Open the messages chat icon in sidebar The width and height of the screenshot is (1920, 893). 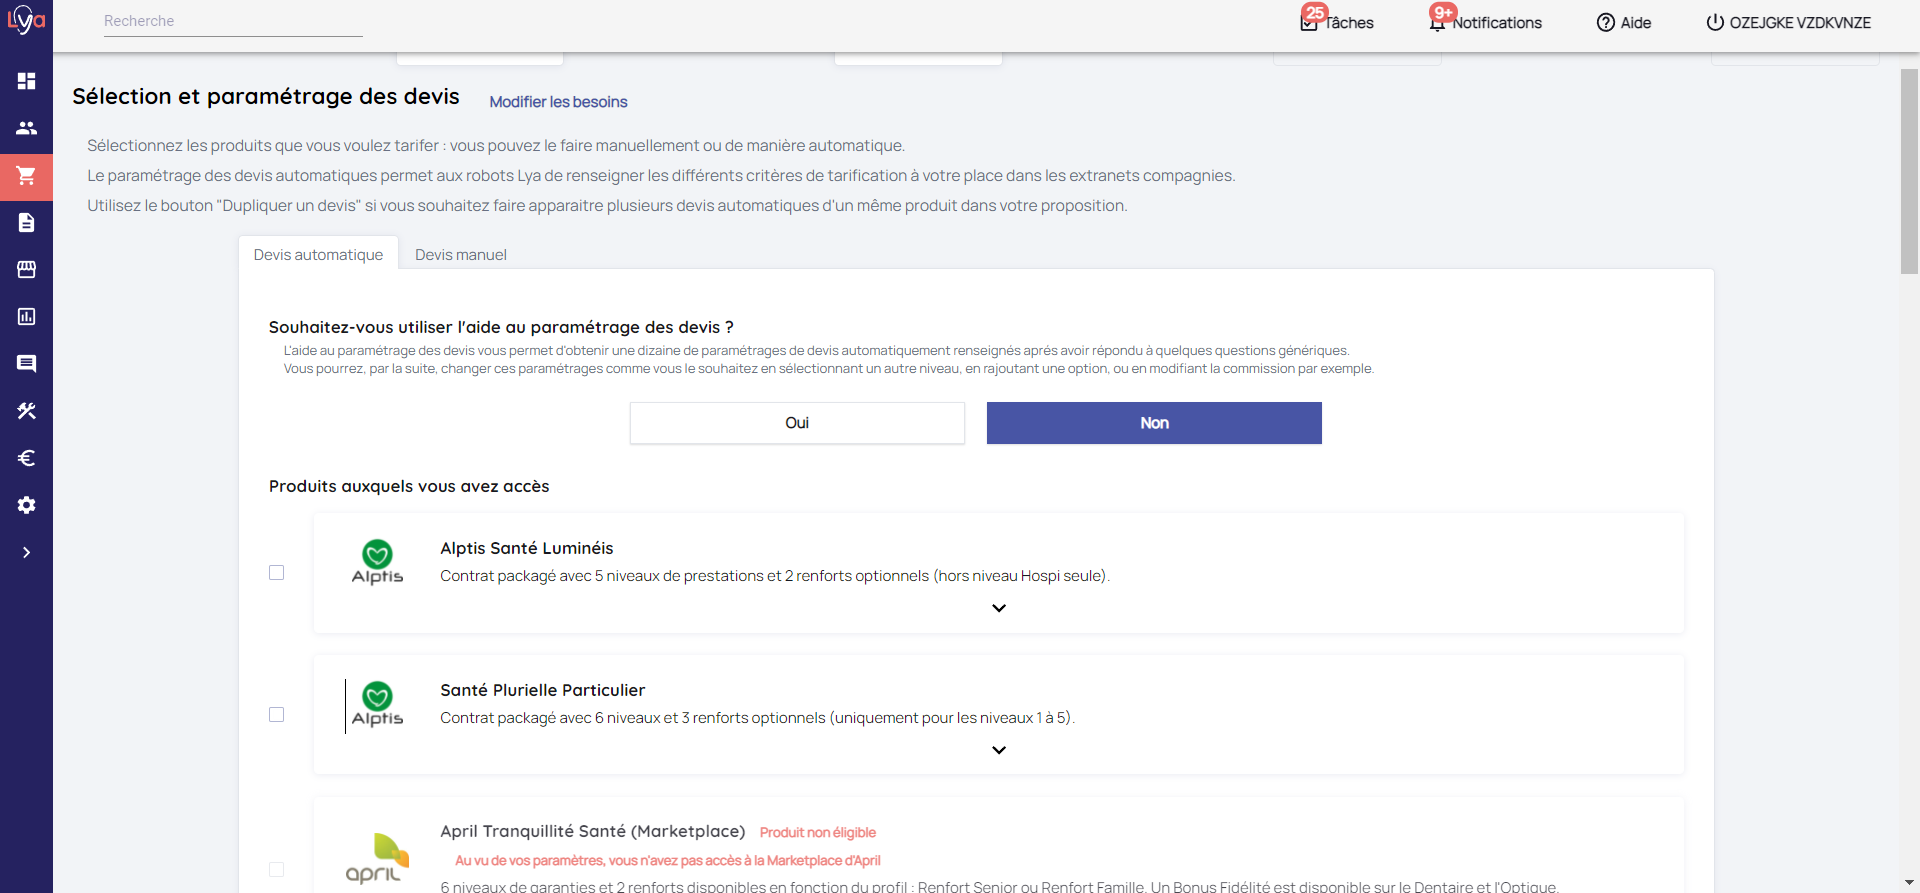tap(26, 364)
